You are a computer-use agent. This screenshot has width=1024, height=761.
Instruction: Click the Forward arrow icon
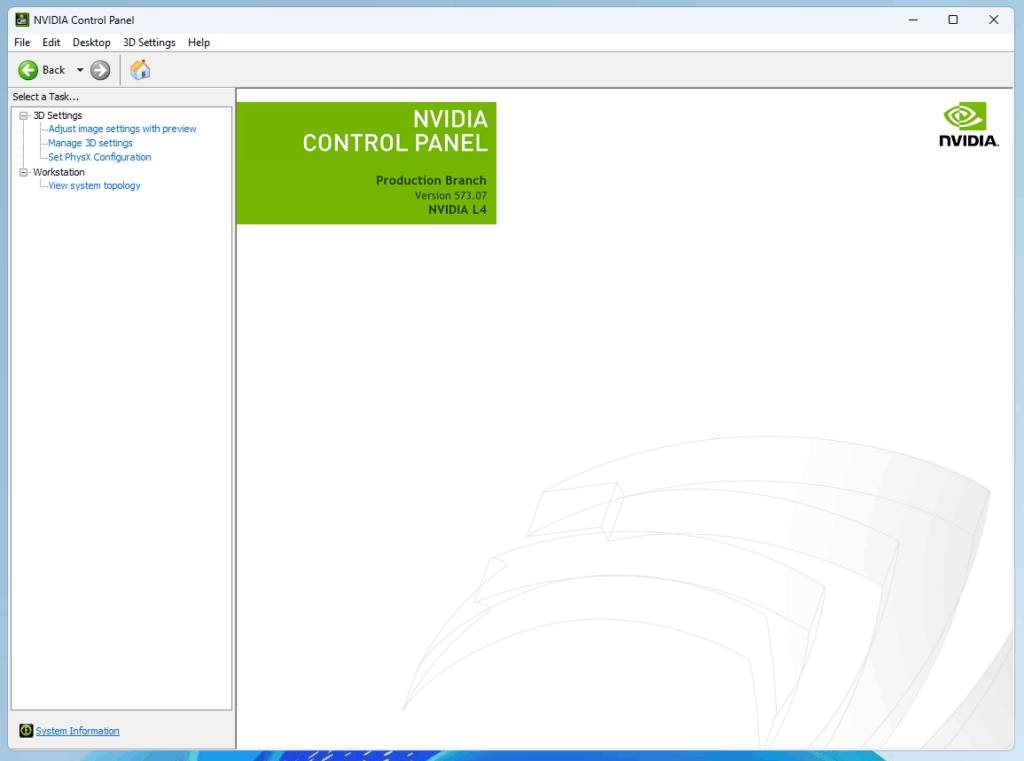[x=100, y=70]
